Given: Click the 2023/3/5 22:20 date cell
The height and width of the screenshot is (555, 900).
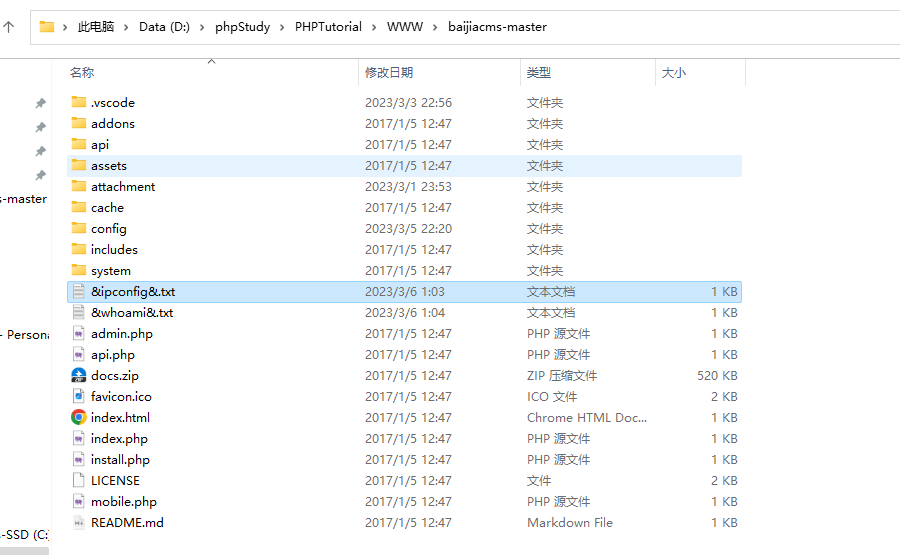Looking at the screenshot, I should click(408, 228).
